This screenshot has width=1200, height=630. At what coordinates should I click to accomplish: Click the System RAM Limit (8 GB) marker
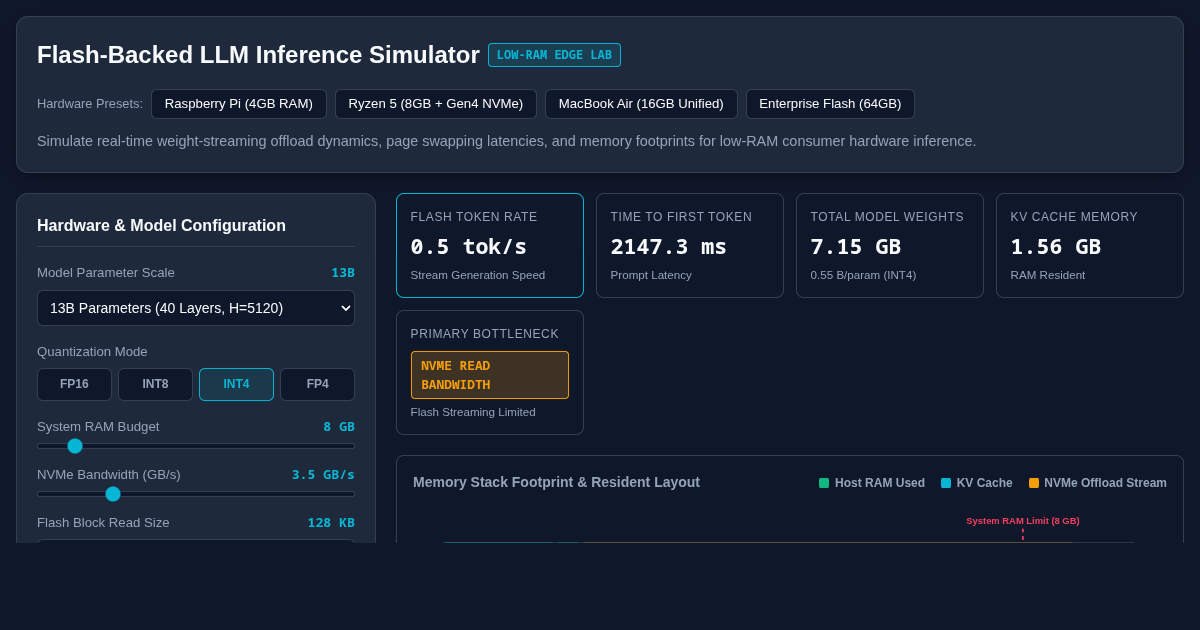click(x=1023, y=521)
